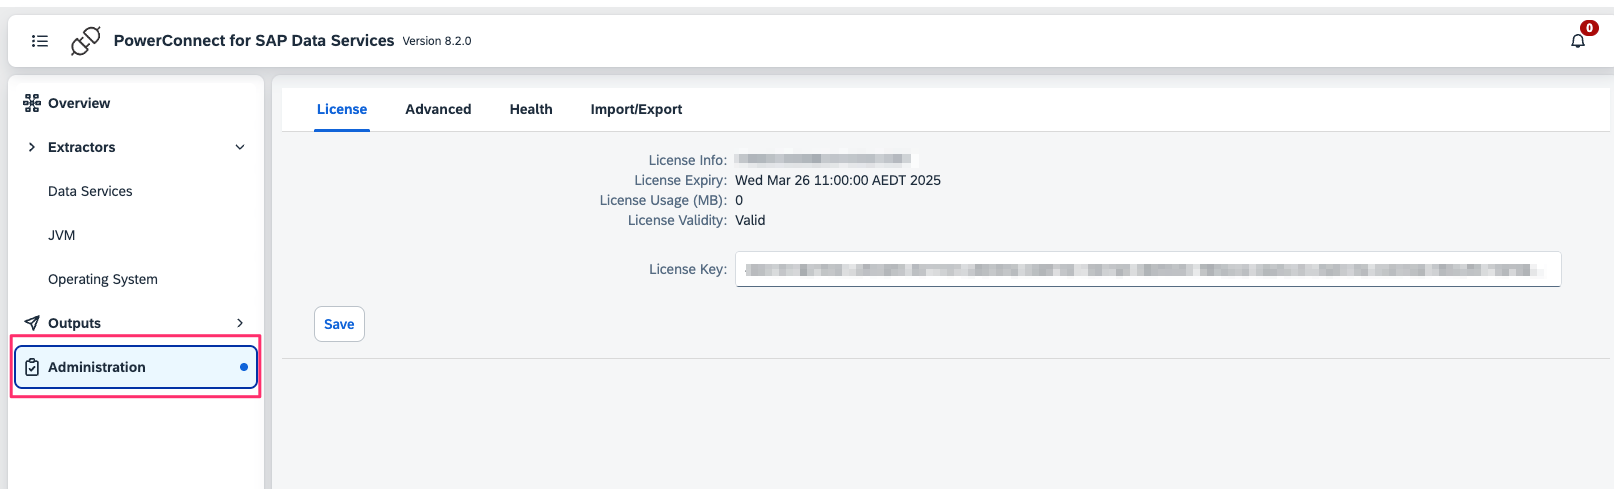
Task: Click the Outputs paper-plane icon
Action: [32, 323]
